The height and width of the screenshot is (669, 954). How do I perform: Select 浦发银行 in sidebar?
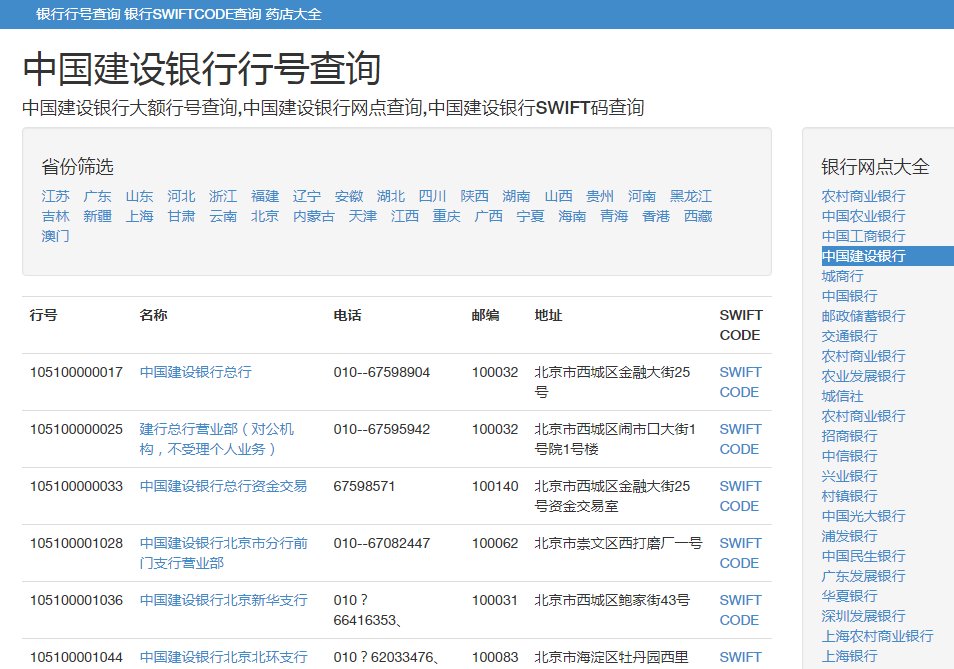849,536
